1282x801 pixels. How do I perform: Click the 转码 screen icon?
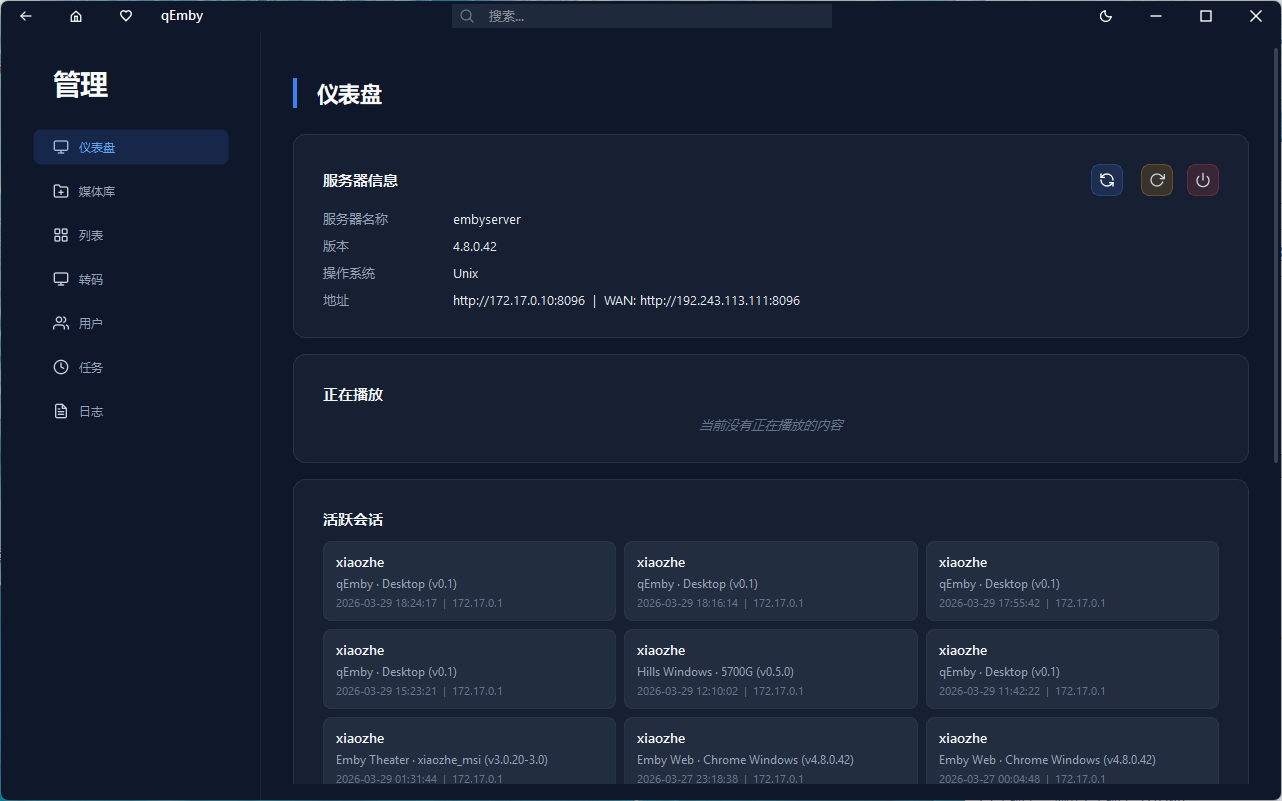[61, 279]
